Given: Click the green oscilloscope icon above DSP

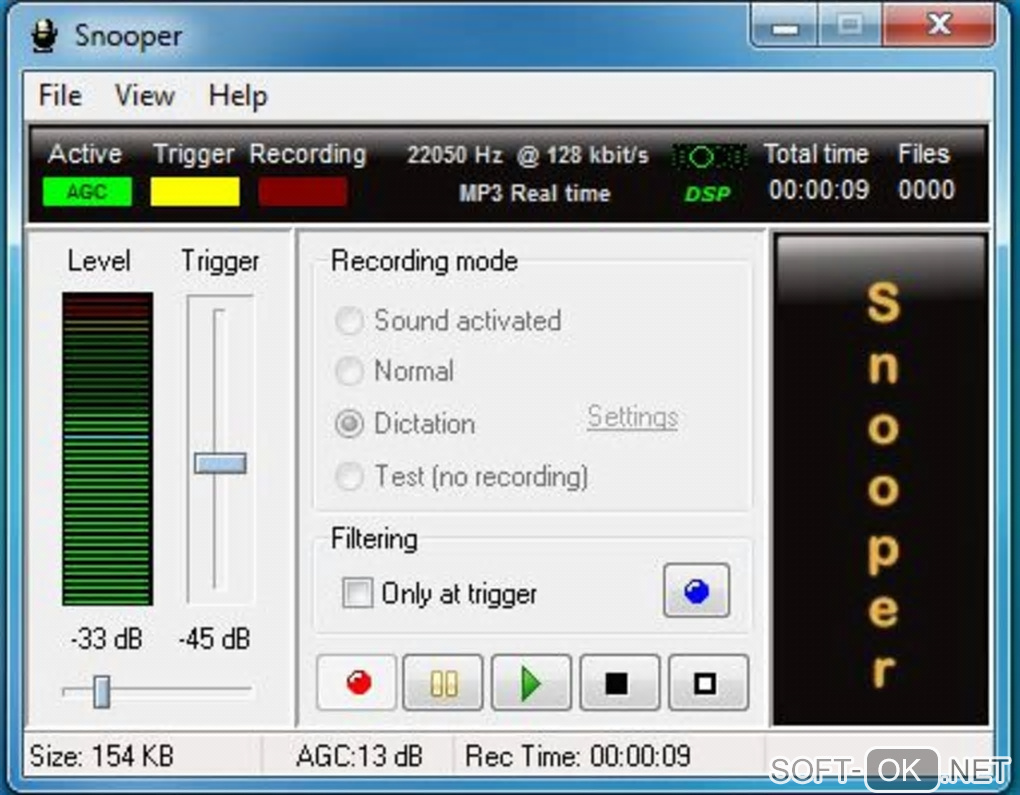Looking at the screenshot, I should point(709,157).
